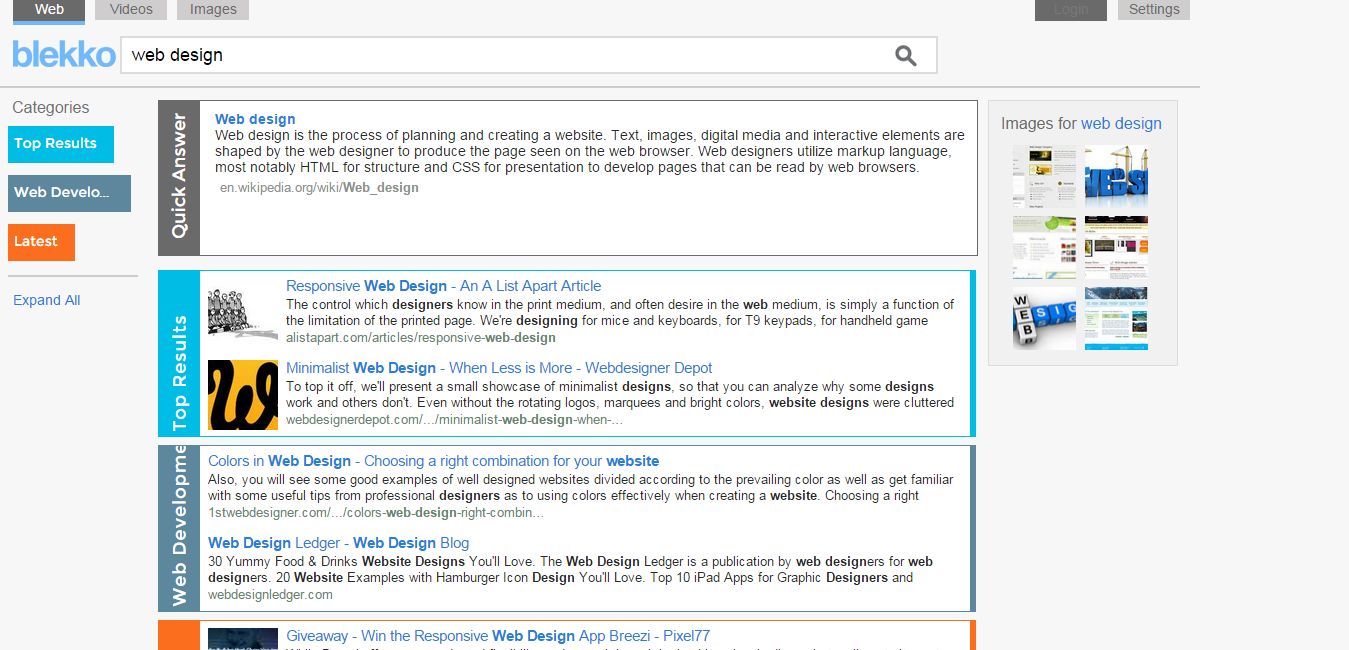Screen dimensions: 1349x650
Task: Click the yellow Webdesigner Depot thumbnail
Action: pos(243,395)
